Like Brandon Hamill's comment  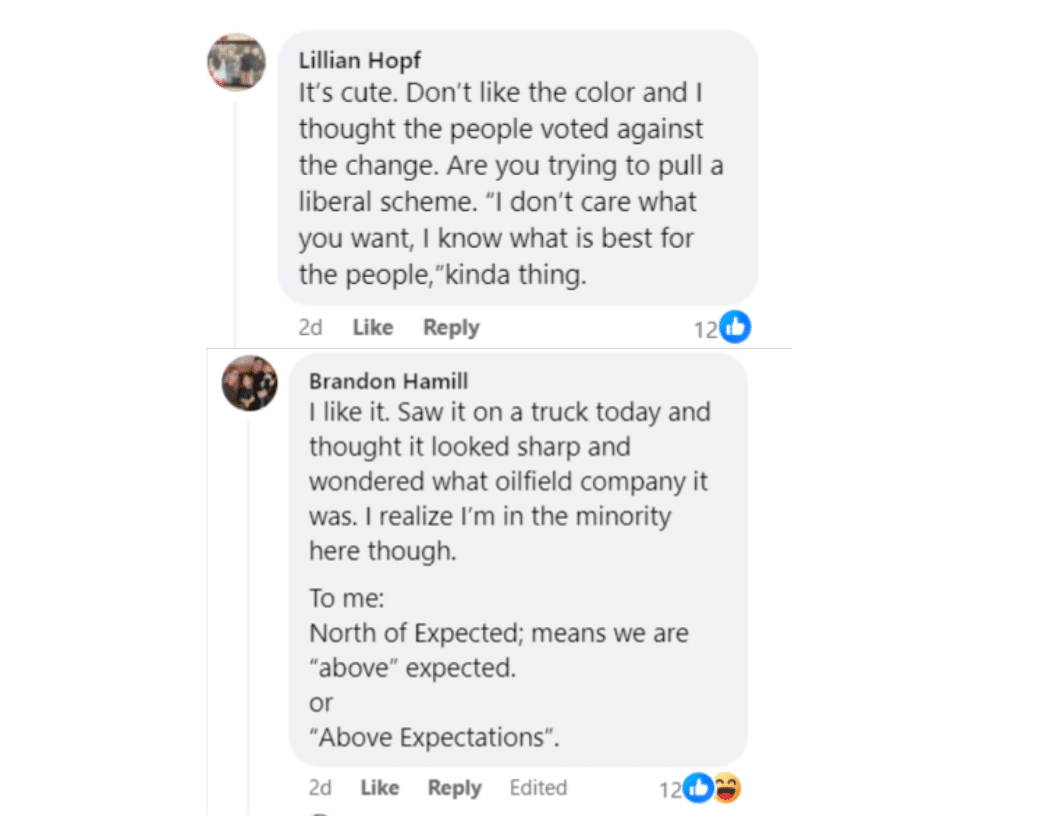pos(379,788)
